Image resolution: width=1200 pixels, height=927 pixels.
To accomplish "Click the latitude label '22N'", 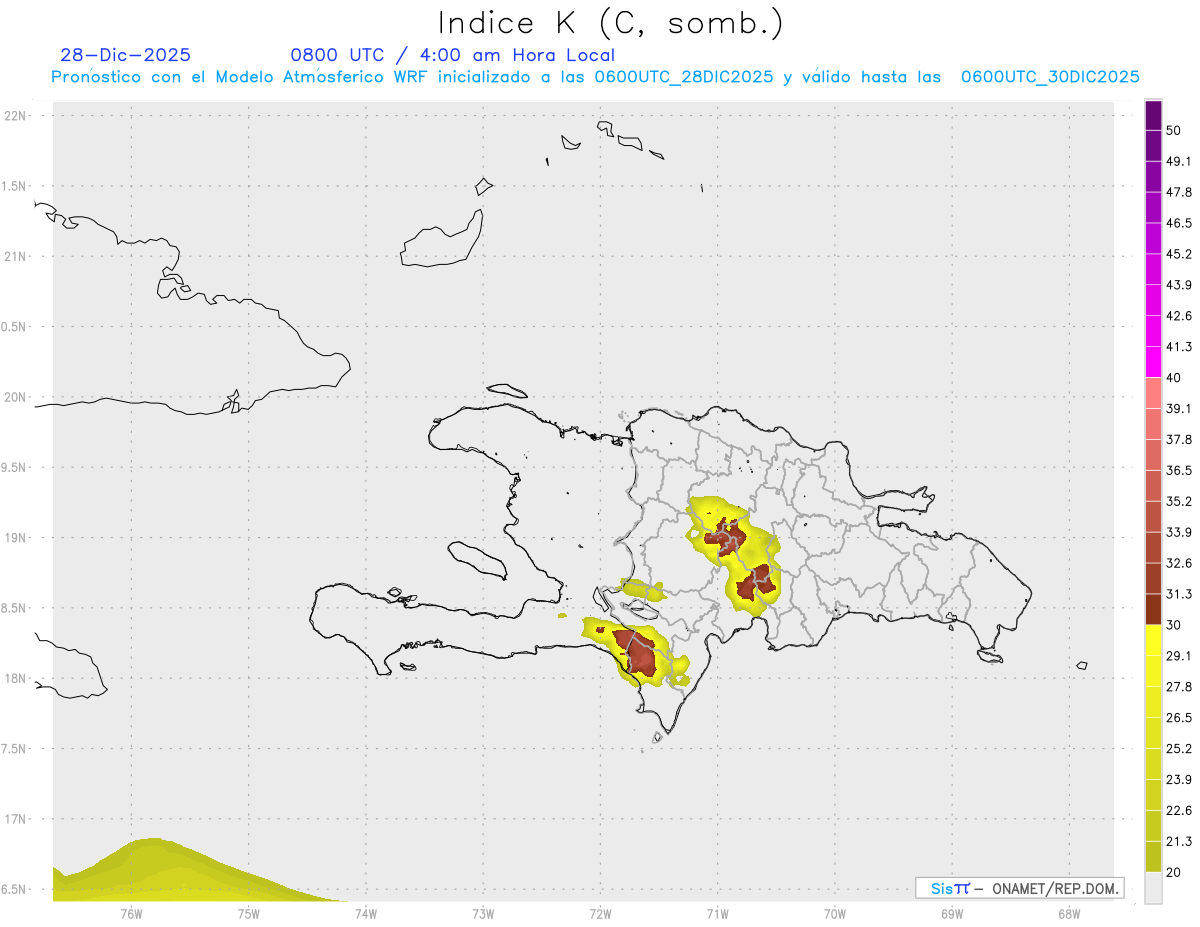I will click(16, 115).
